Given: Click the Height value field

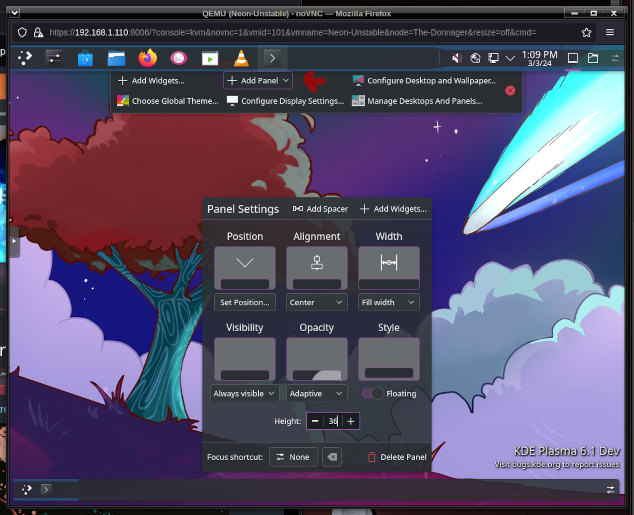Looking at the screenshot, I should pyautogui.click(x=333, y=421).
